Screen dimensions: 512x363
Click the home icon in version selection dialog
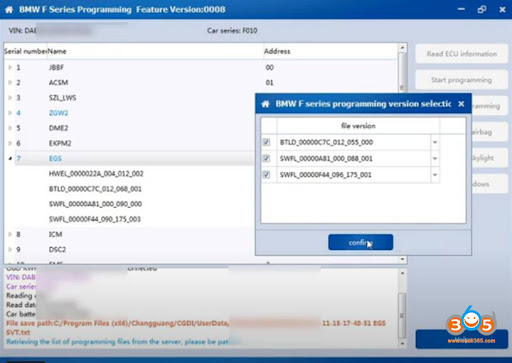point(265,104)
